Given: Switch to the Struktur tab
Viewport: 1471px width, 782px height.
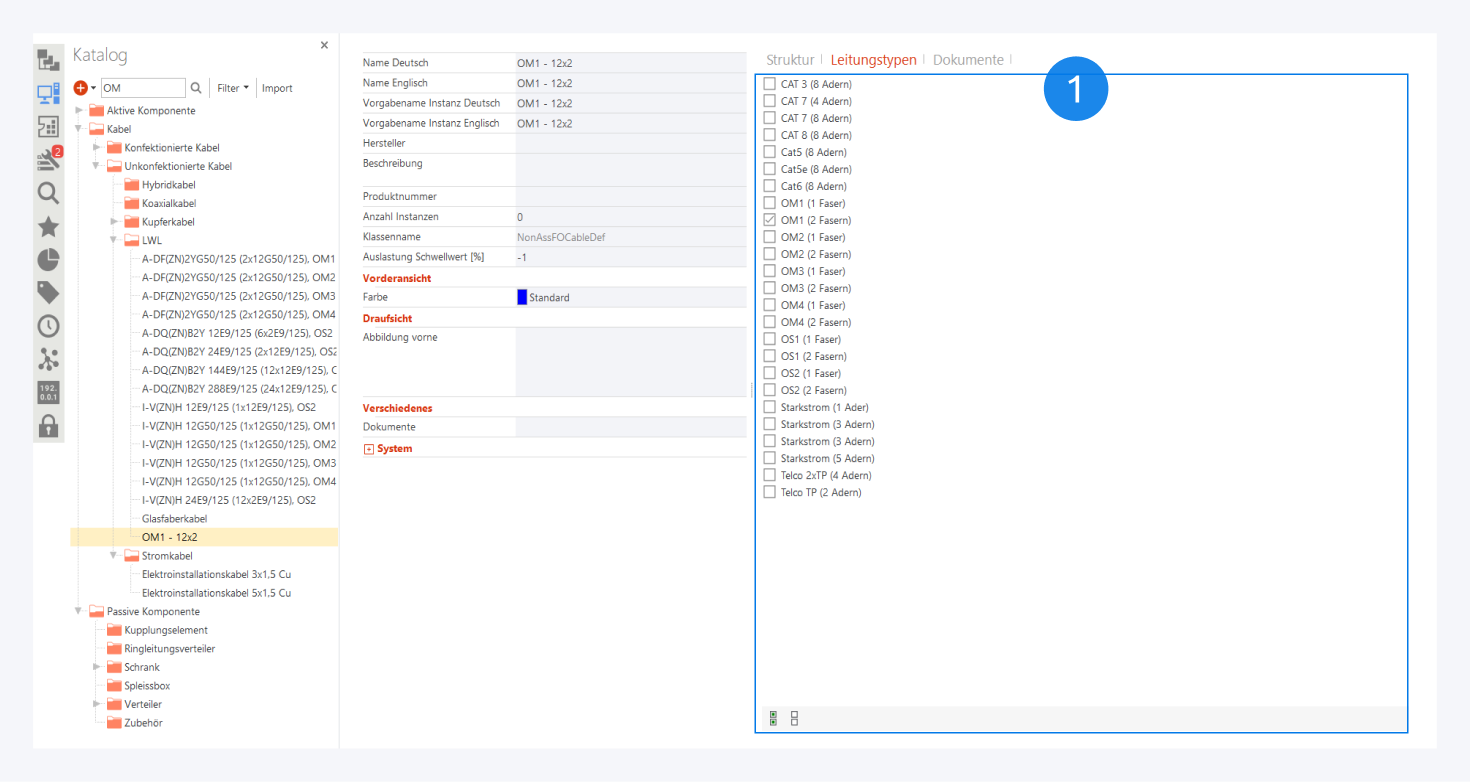Looking at the screenshot, I should [x=790, y=60].
